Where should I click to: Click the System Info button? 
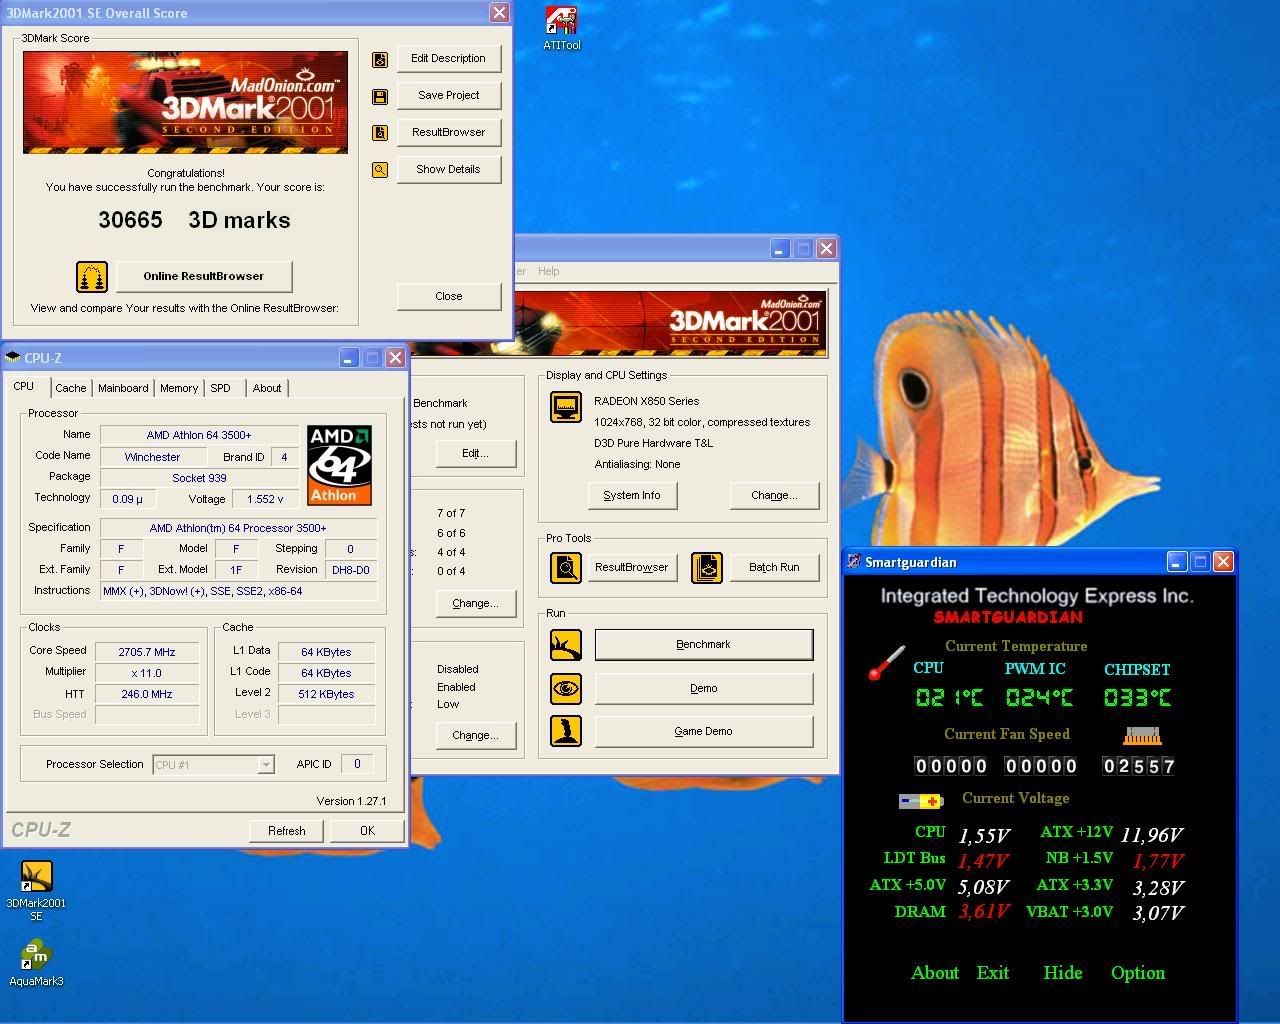pyautogui.click(x=632, y=496)
